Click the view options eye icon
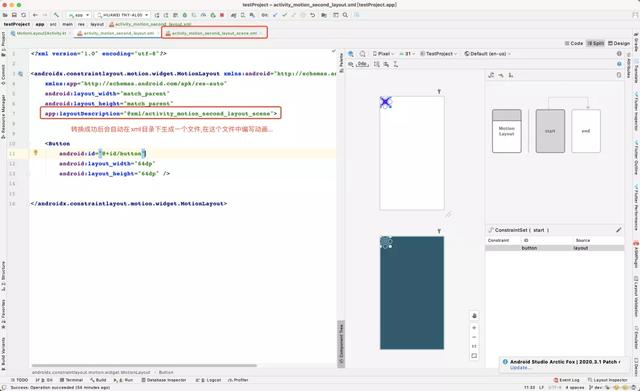 coord(351,64)
